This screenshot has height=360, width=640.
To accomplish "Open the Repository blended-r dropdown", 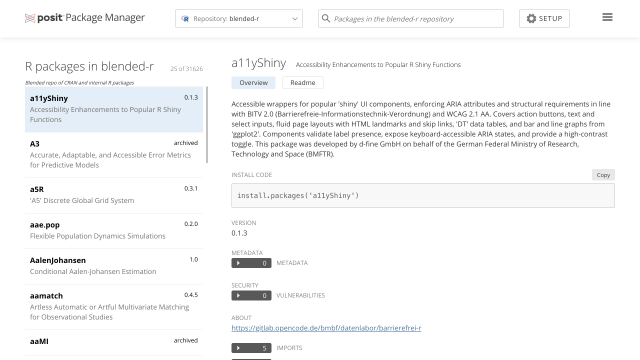I will [x=239, y=18].
